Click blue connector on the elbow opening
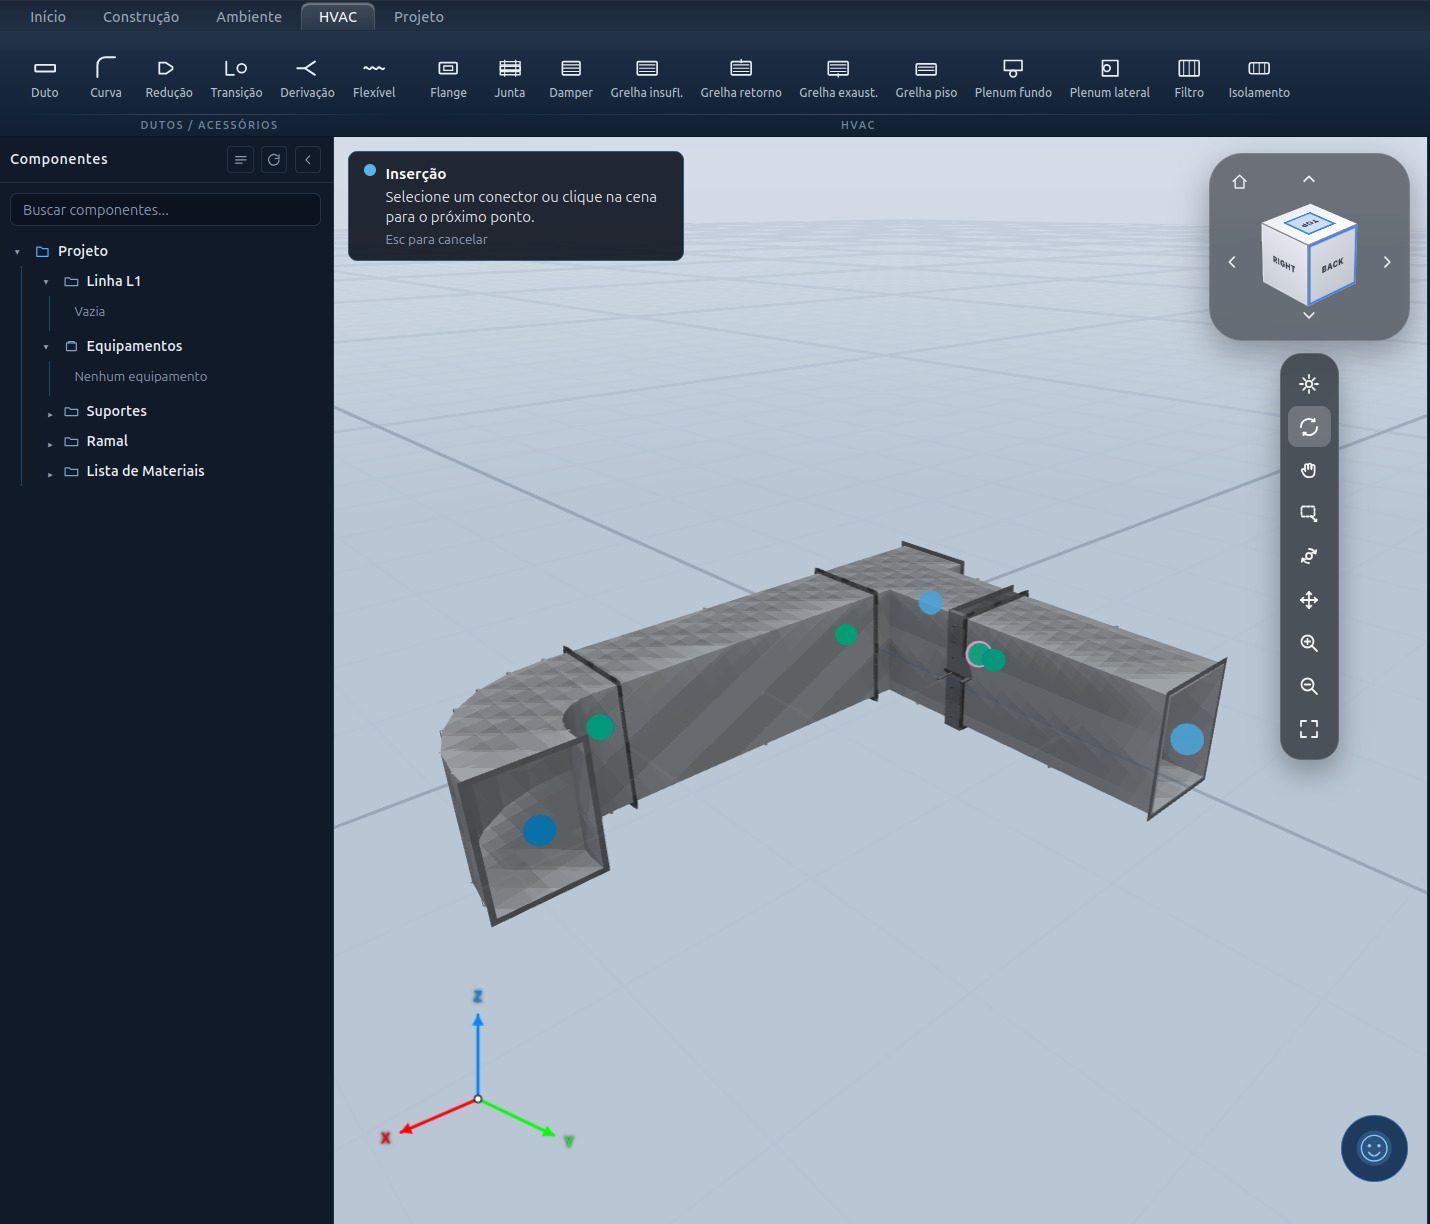The width and height of the screenshot is (1430, 1224). click(540, 830)
